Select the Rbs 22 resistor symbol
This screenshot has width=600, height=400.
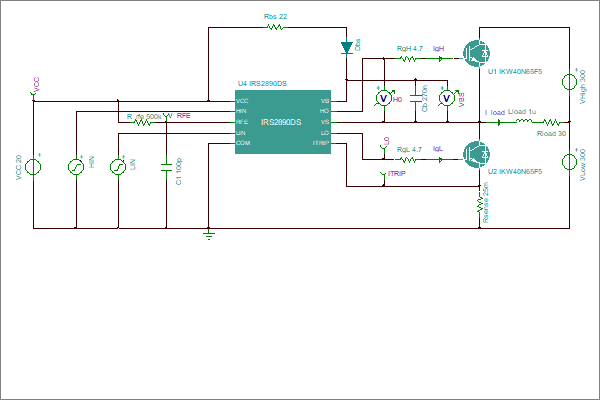(275, 27)
